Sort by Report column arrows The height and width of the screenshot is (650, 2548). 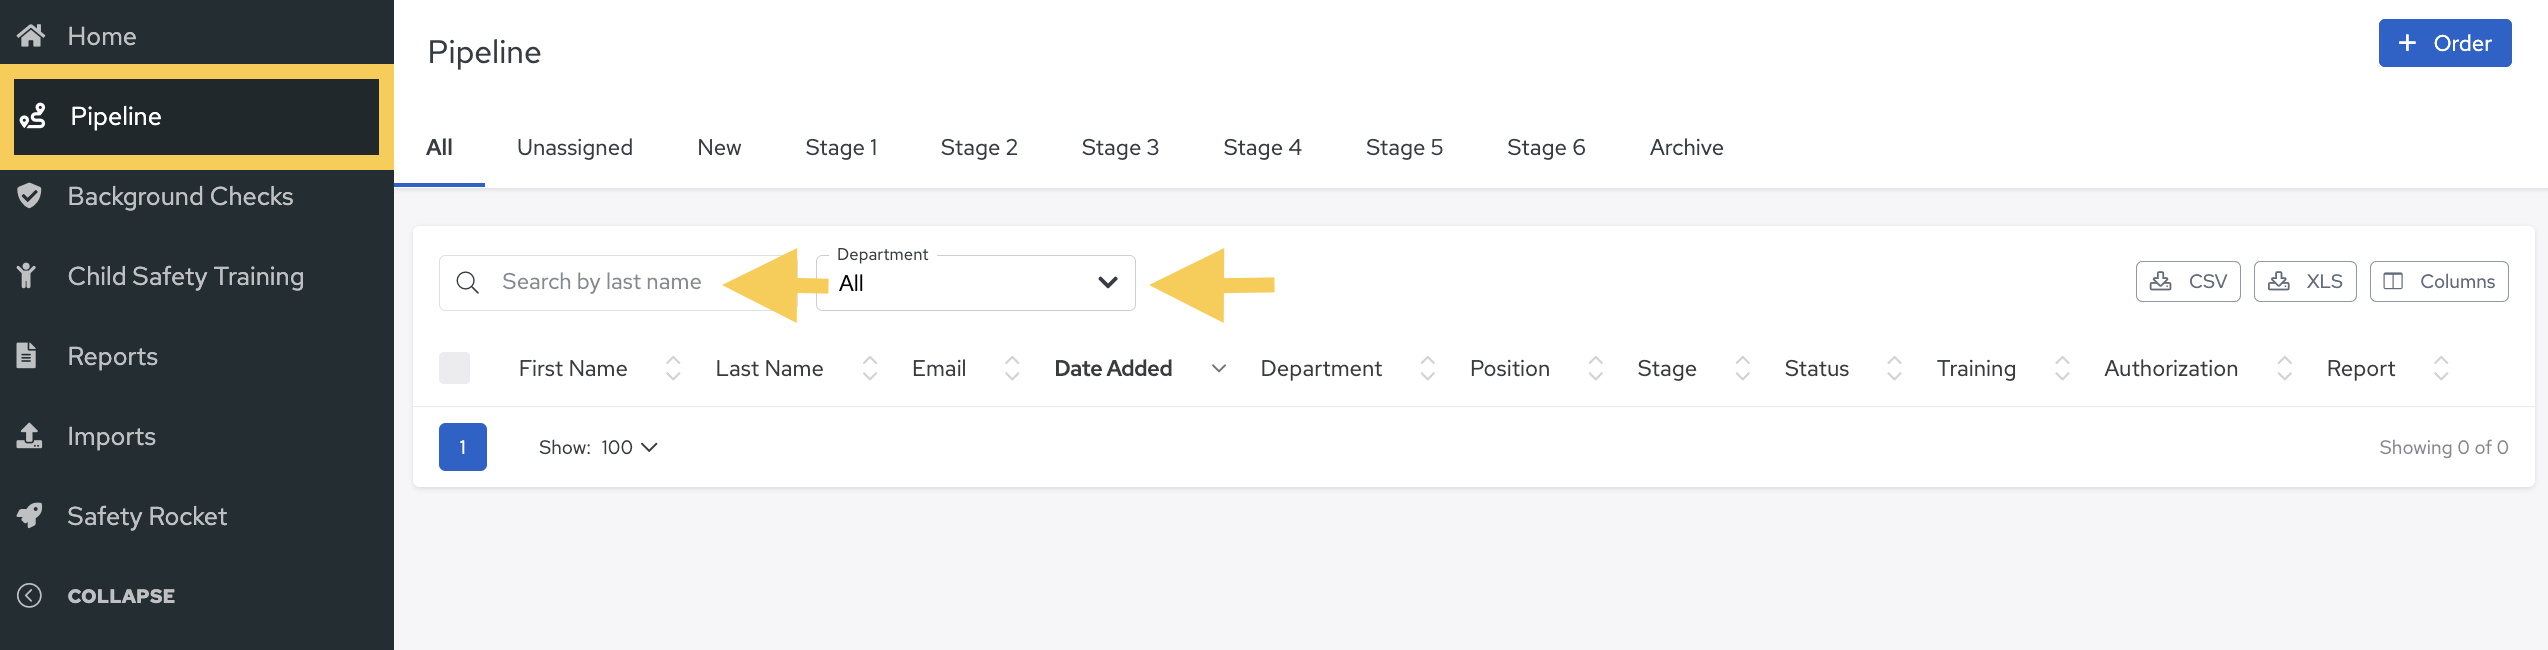2441,369
